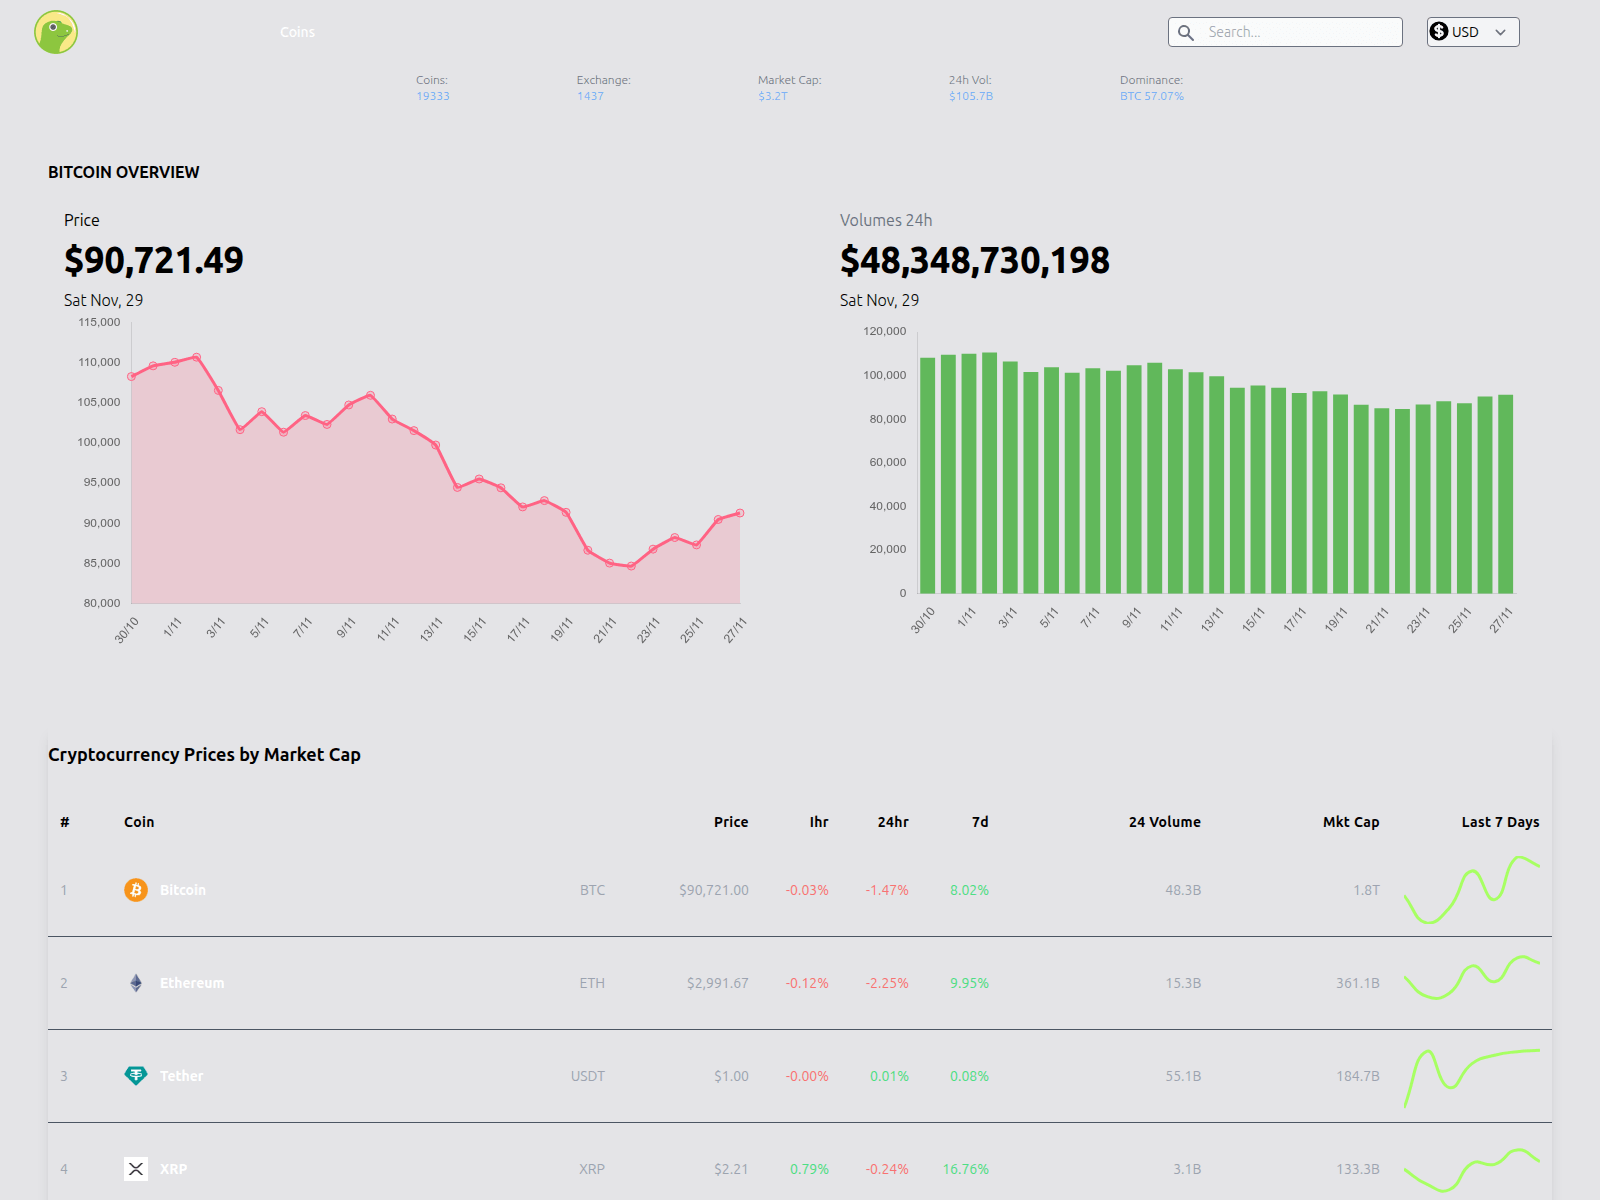Click Ethereum's 7-day sparkline chart
This screenshot has width=1600, height=1200.
pos(1472,978)
